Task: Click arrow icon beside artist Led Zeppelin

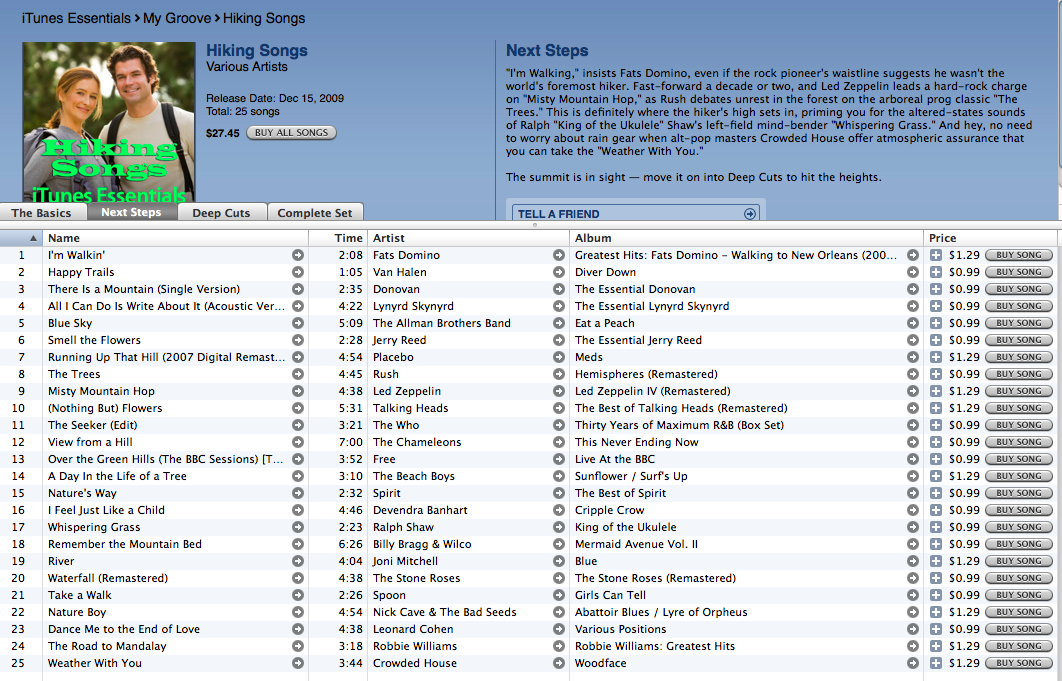Action: (559, 391)
